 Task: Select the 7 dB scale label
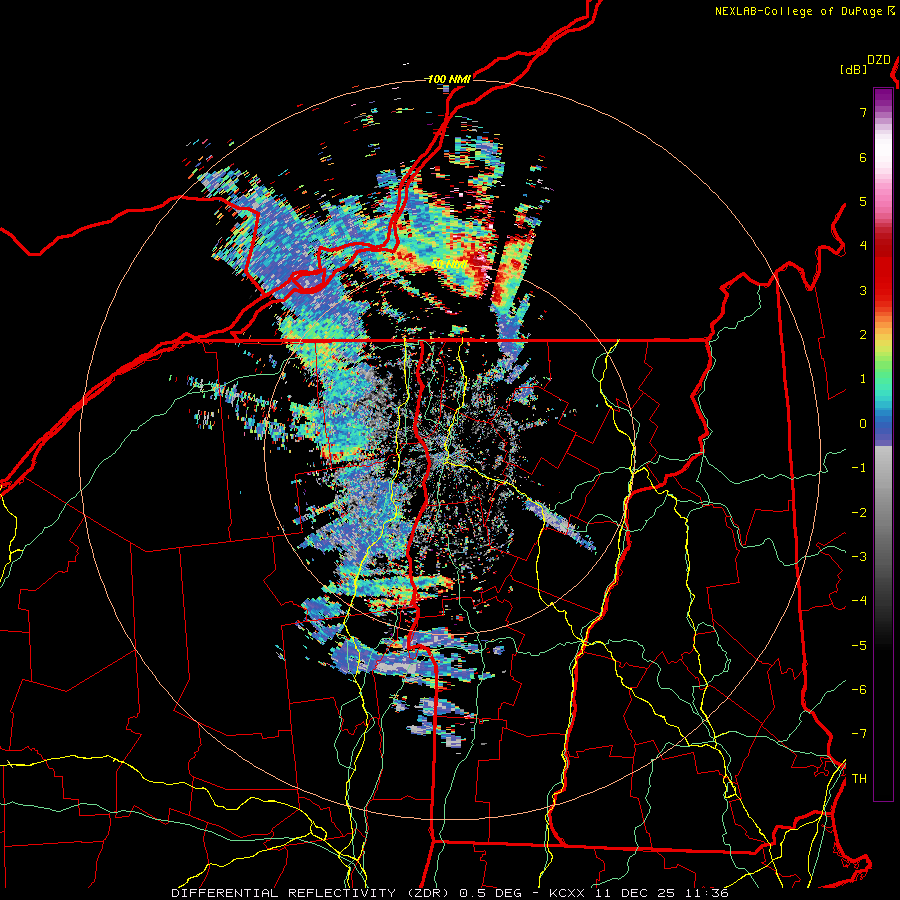coord(863,112)
